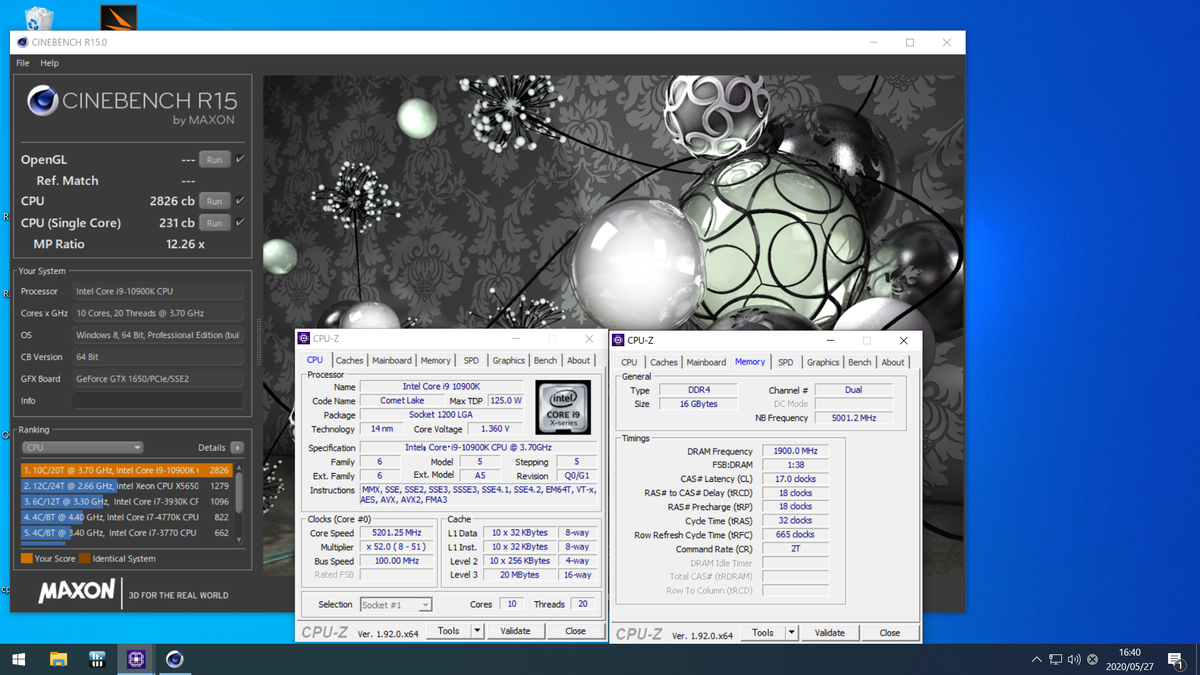1200x675 pixels.
Task: Click Close button in left CPU-Z
Action: pos(575,631)
